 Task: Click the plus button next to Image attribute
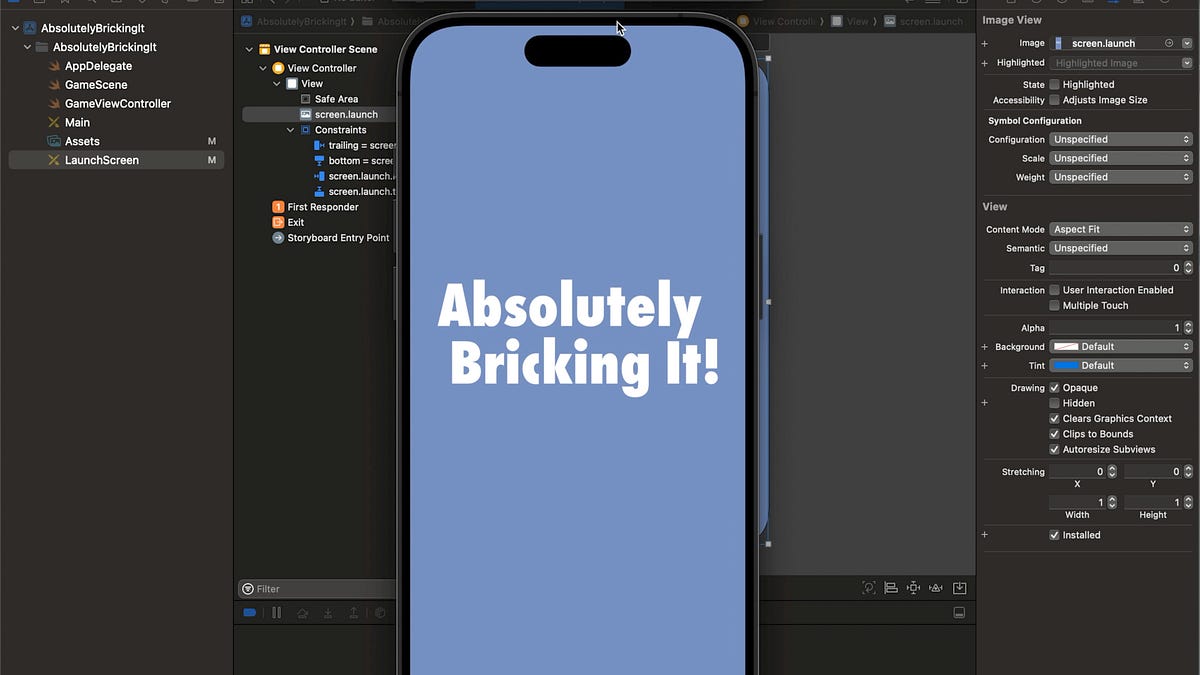pos(984,42)
